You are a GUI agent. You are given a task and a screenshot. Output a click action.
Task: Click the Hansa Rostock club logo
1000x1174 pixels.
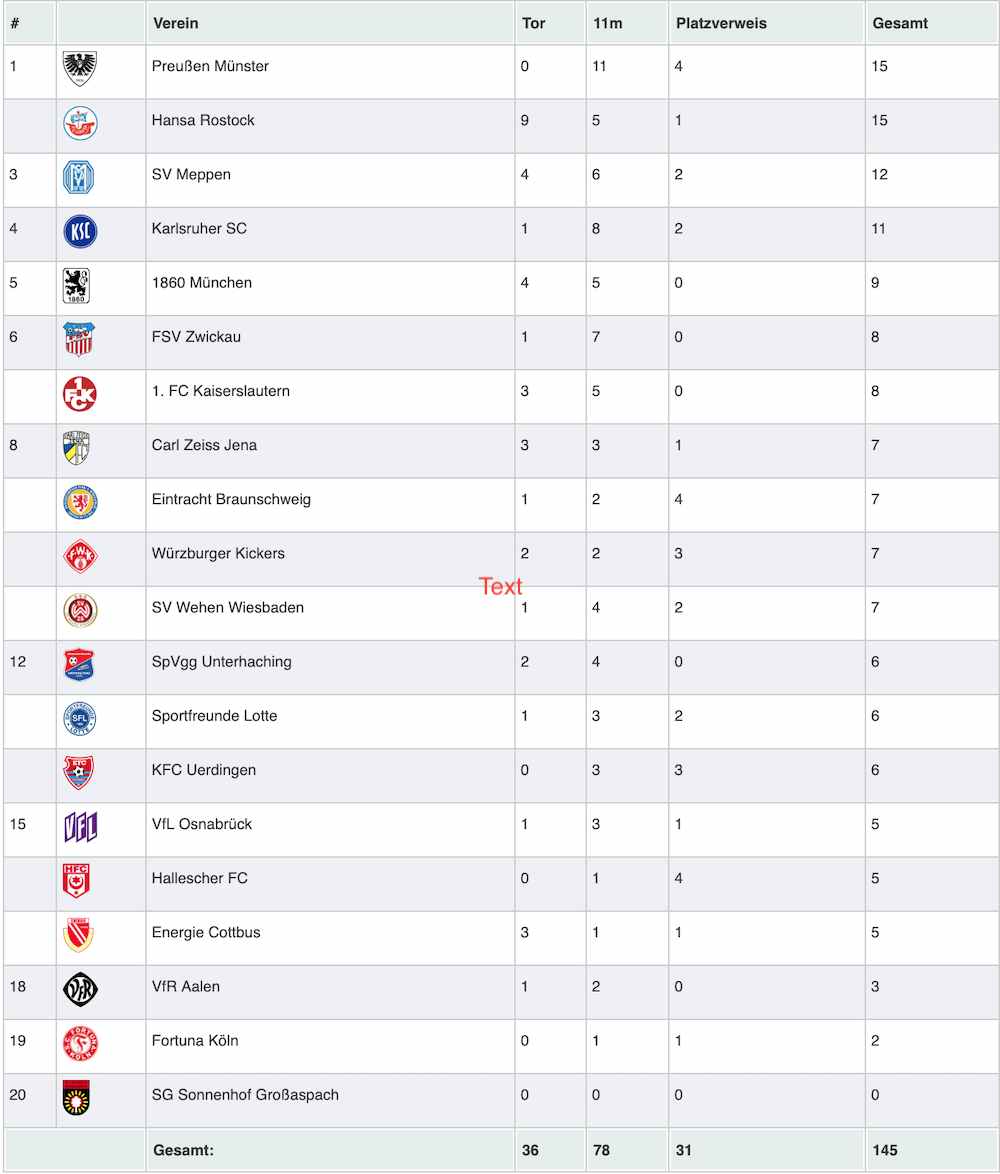(x=80, y=124)
